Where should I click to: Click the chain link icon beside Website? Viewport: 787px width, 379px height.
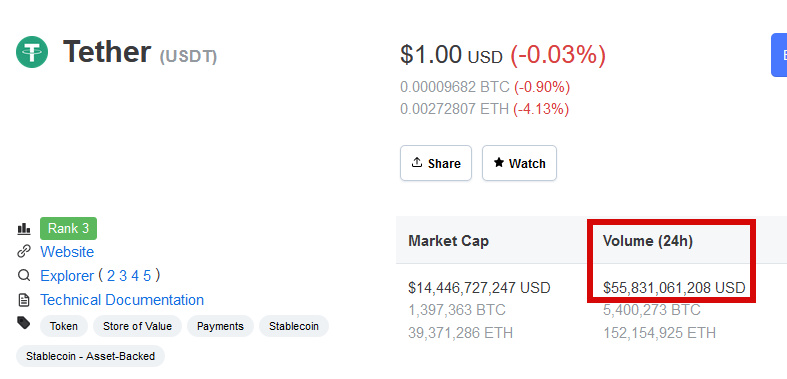pos(24,251)
